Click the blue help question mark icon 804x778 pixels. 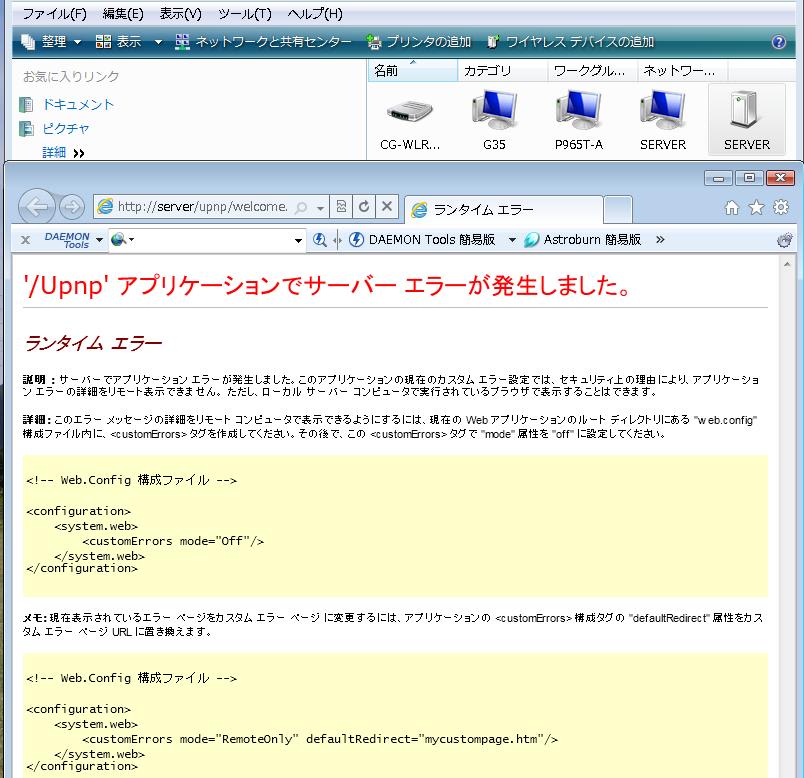778,42
